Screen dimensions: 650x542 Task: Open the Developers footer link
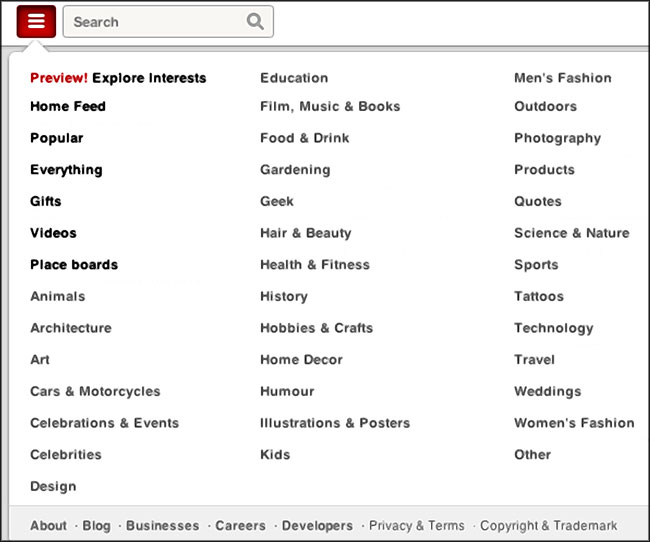[x=318, y=525]
